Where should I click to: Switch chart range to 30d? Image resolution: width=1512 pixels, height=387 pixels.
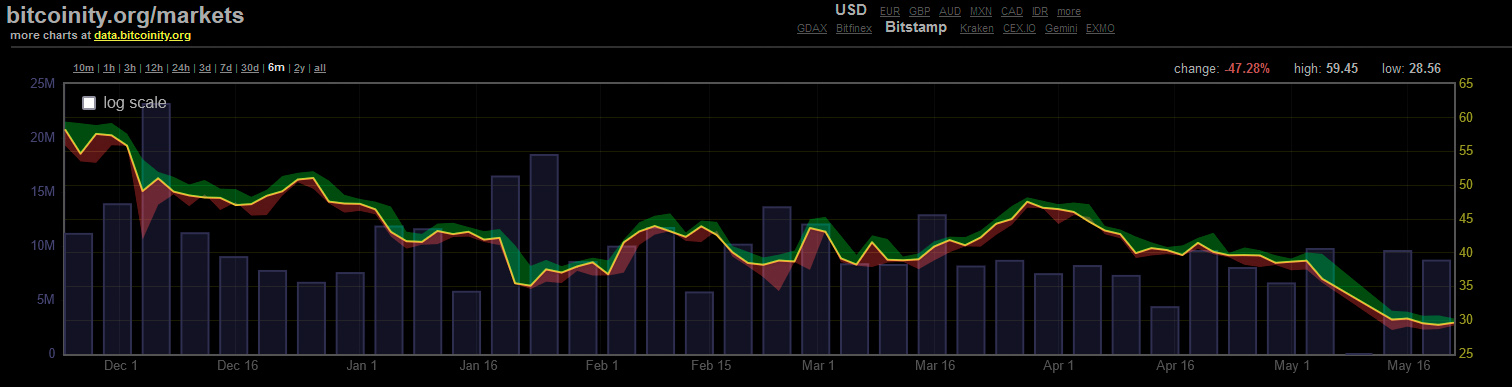[x=250, y=68]
